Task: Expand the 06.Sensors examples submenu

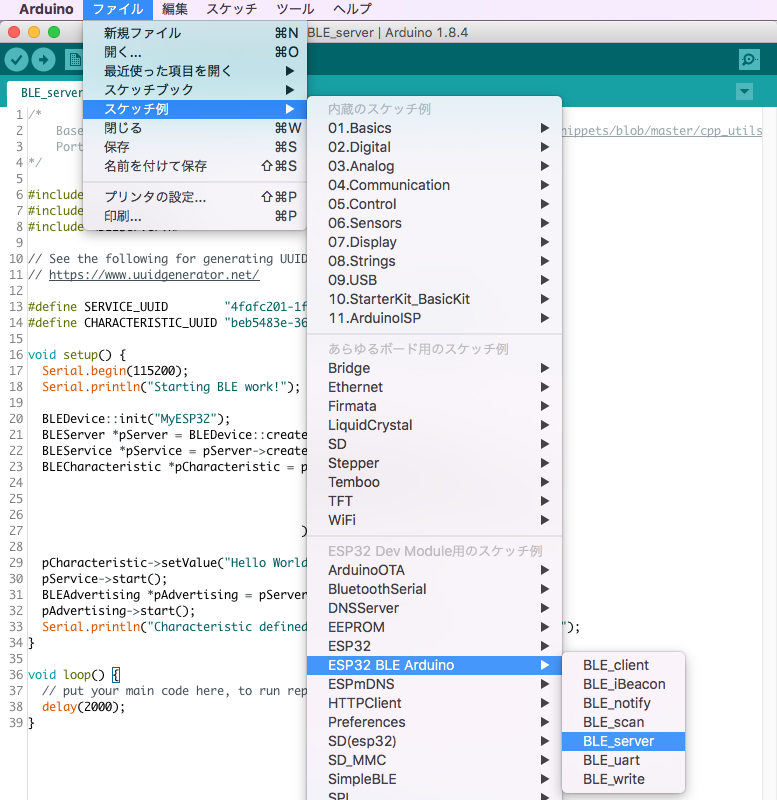Action: tap(435, 223)
